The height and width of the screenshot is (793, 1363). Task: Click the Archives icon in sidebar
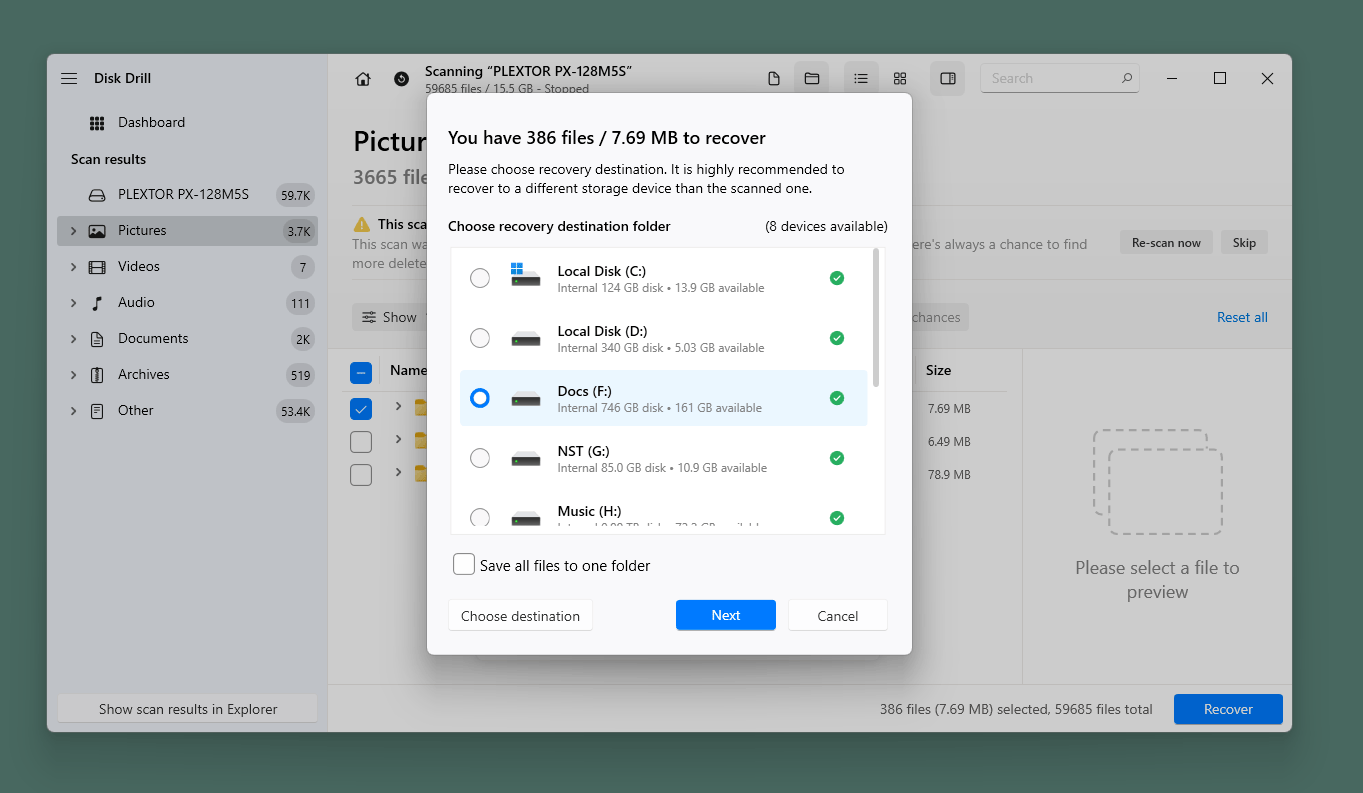point(97,375)
